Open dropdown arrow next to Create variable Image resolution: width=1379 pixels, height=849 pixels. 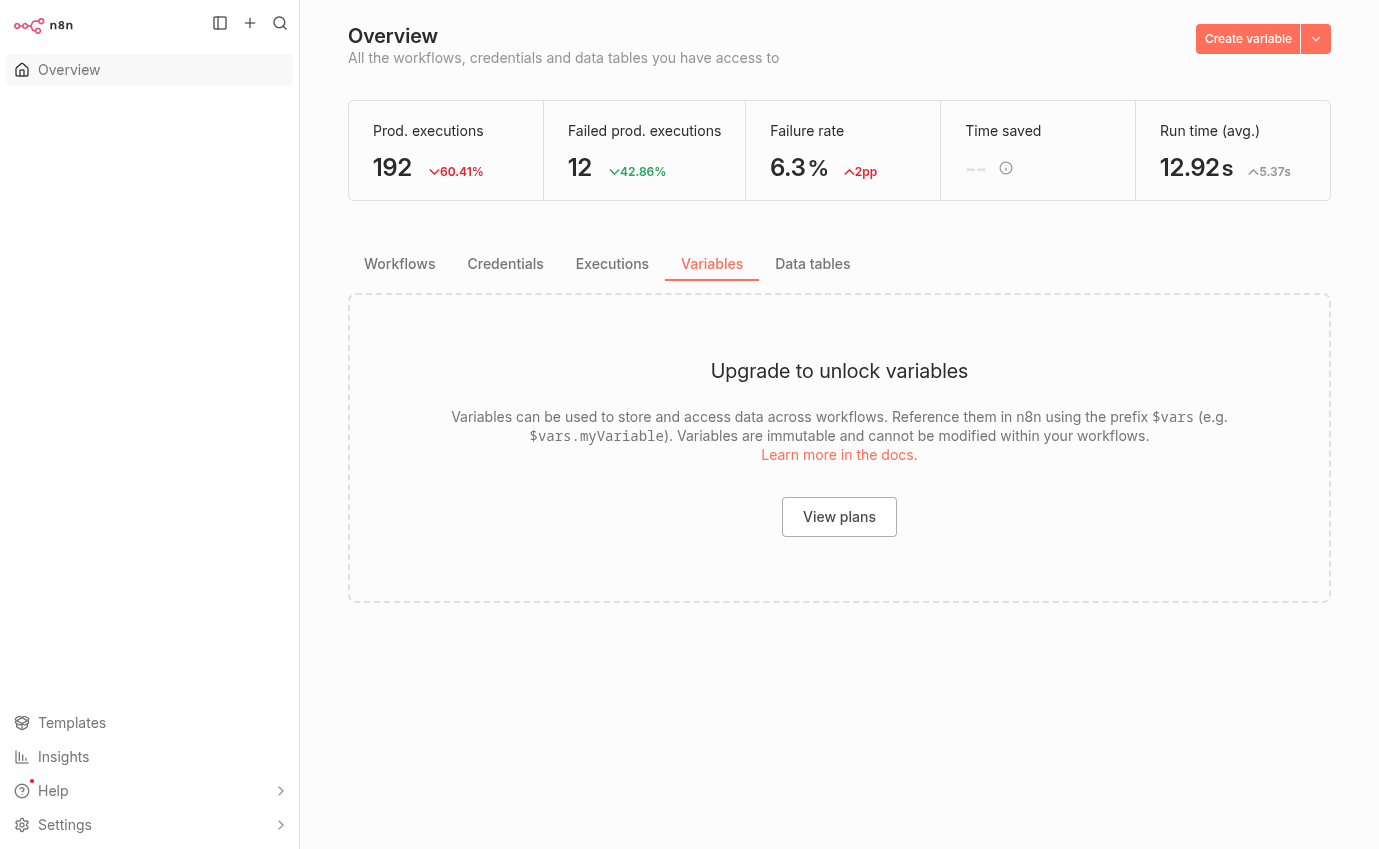coord(1316,39)
